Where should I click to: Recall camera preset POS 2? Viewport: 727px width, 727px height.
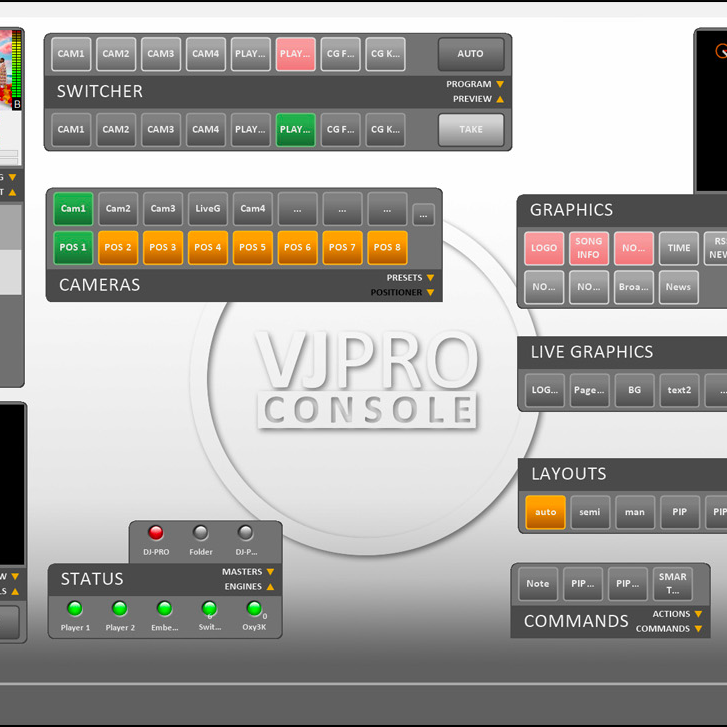click(118, 248)
